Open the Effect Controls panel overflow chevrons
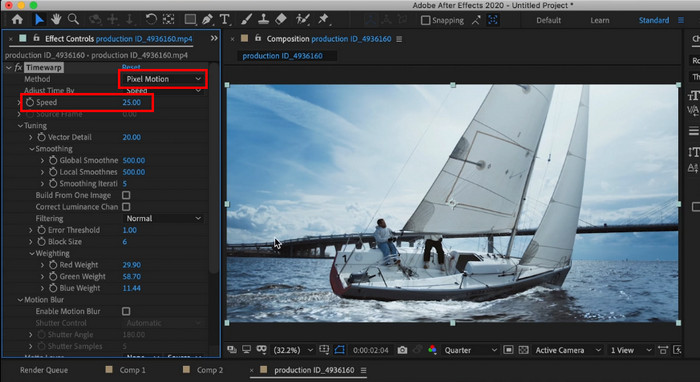Viewport: 700px width, 382px height. coord(214,38)
